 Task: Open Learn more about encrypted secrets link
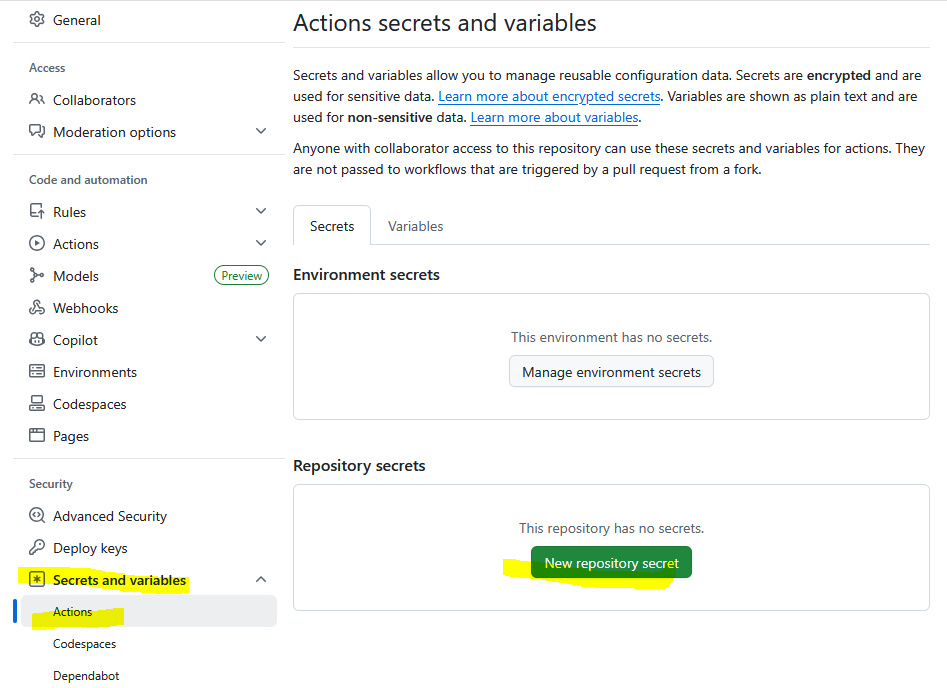(x=549, y=97)
